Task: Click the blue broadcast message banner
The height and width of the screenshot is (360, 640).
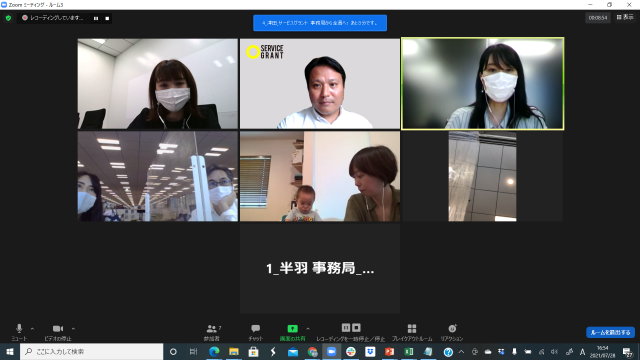Action: pyautogui.click(x=320, y=23)
